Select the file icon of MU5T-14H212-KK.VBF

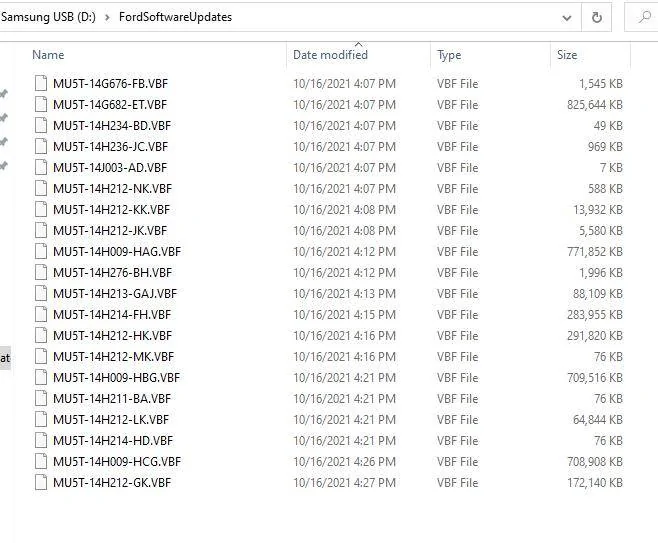pyautogui.click(x=41, y=209)
